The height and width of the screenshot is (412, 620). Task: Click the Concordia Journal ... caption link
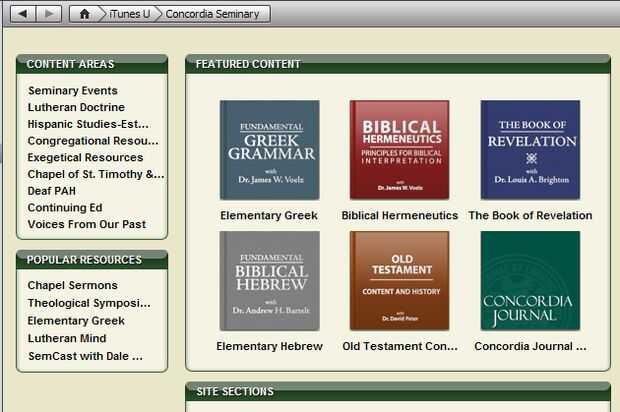coord(530,346)
